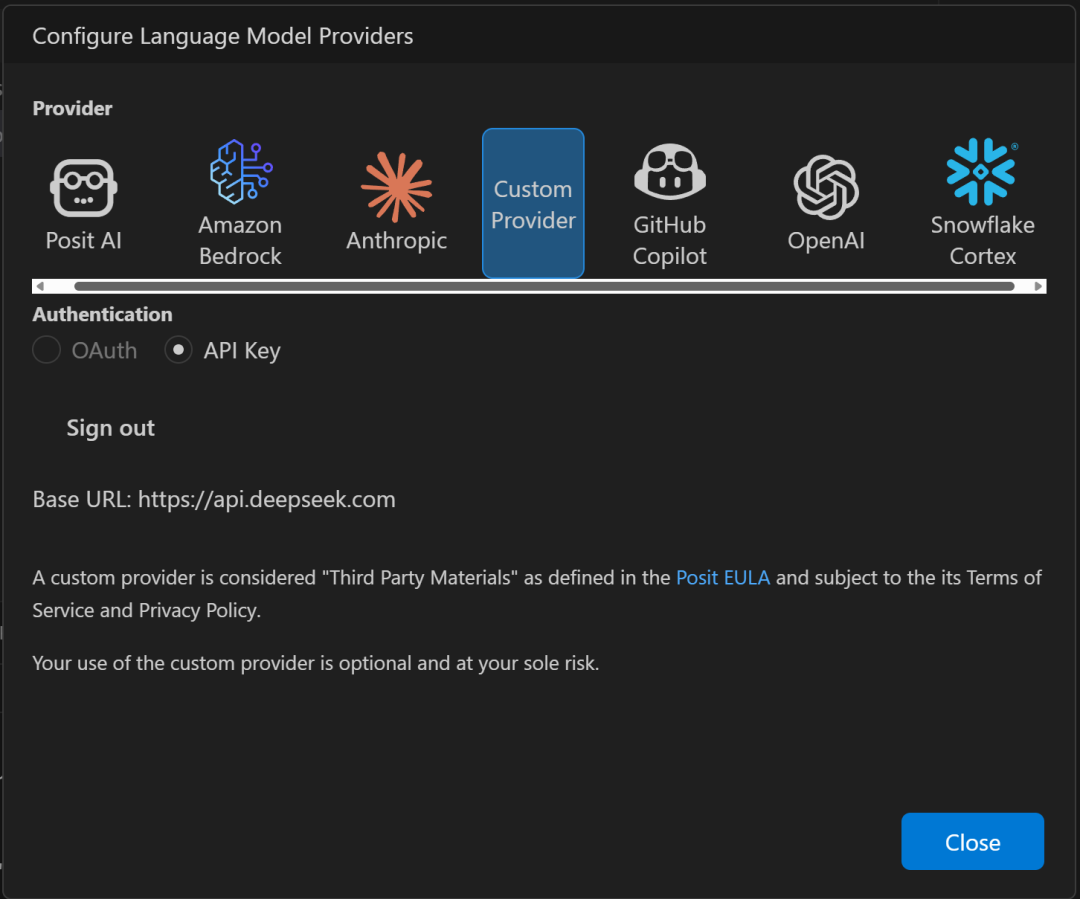The height and width of the screenshot is (899, 1080).
Task: Select the OAuth radio button
Action: (x=46, y=350)
